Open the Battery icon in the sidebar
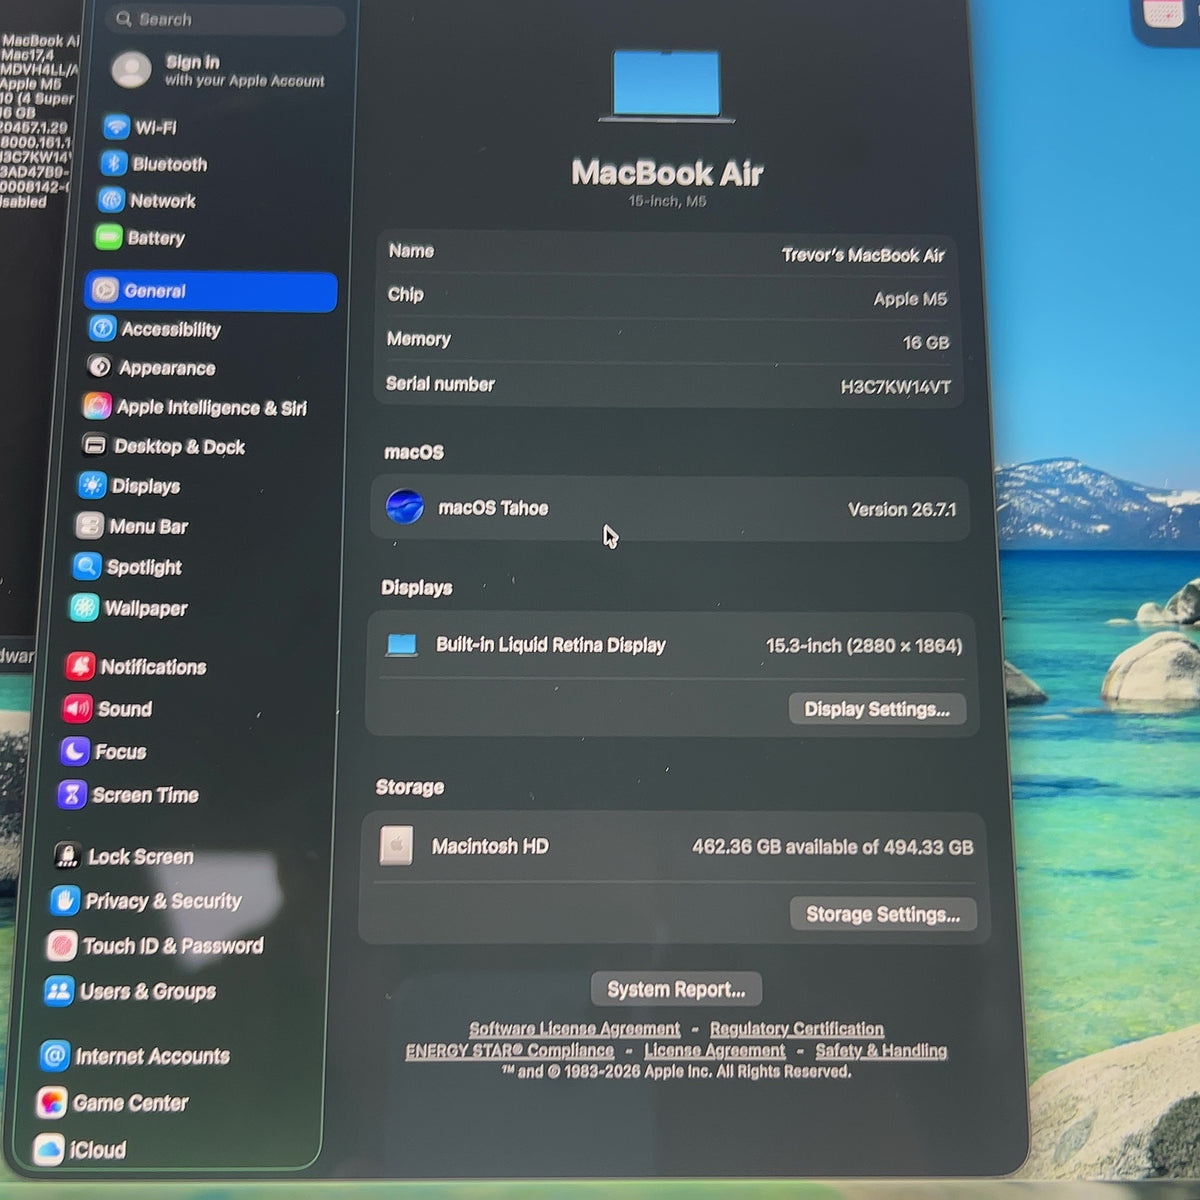 click(108, 238)
